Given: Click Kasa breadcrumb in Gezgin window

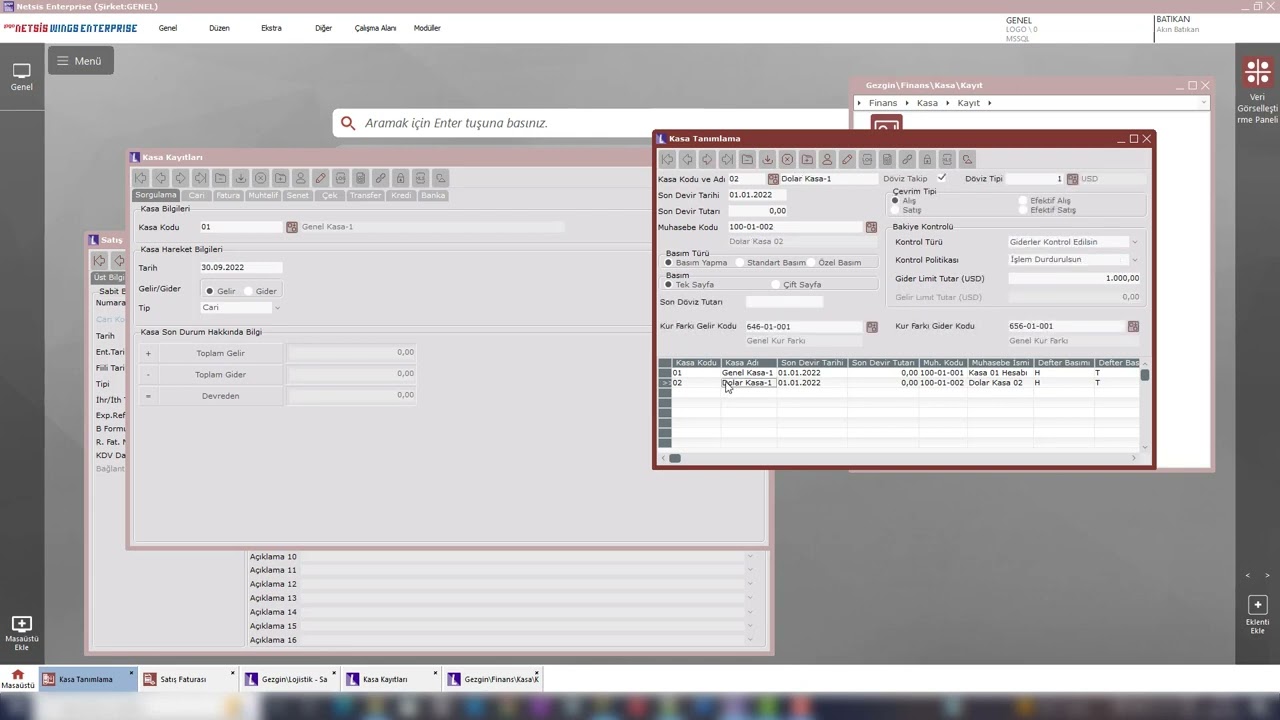Looking at the screenshot, I should coord(927,103).
